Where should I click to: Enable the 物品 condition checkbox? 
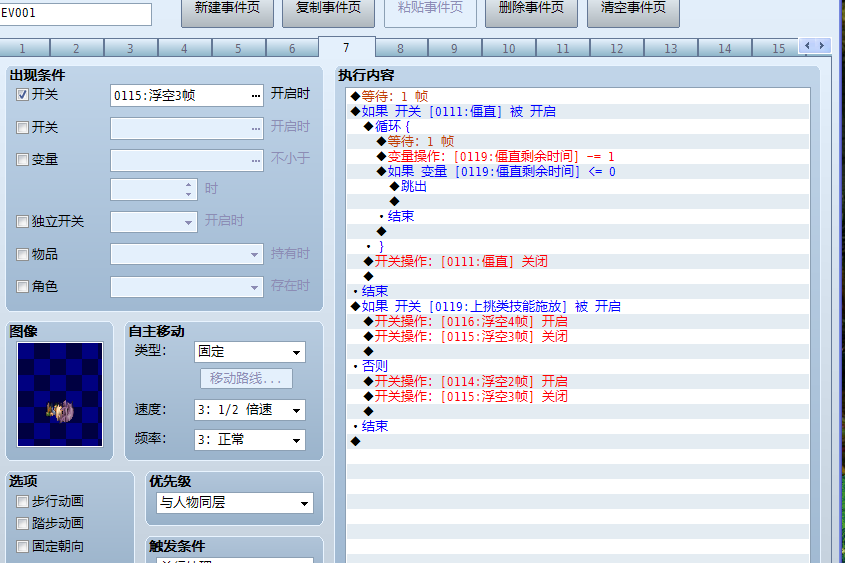click(x=22, y=254)
